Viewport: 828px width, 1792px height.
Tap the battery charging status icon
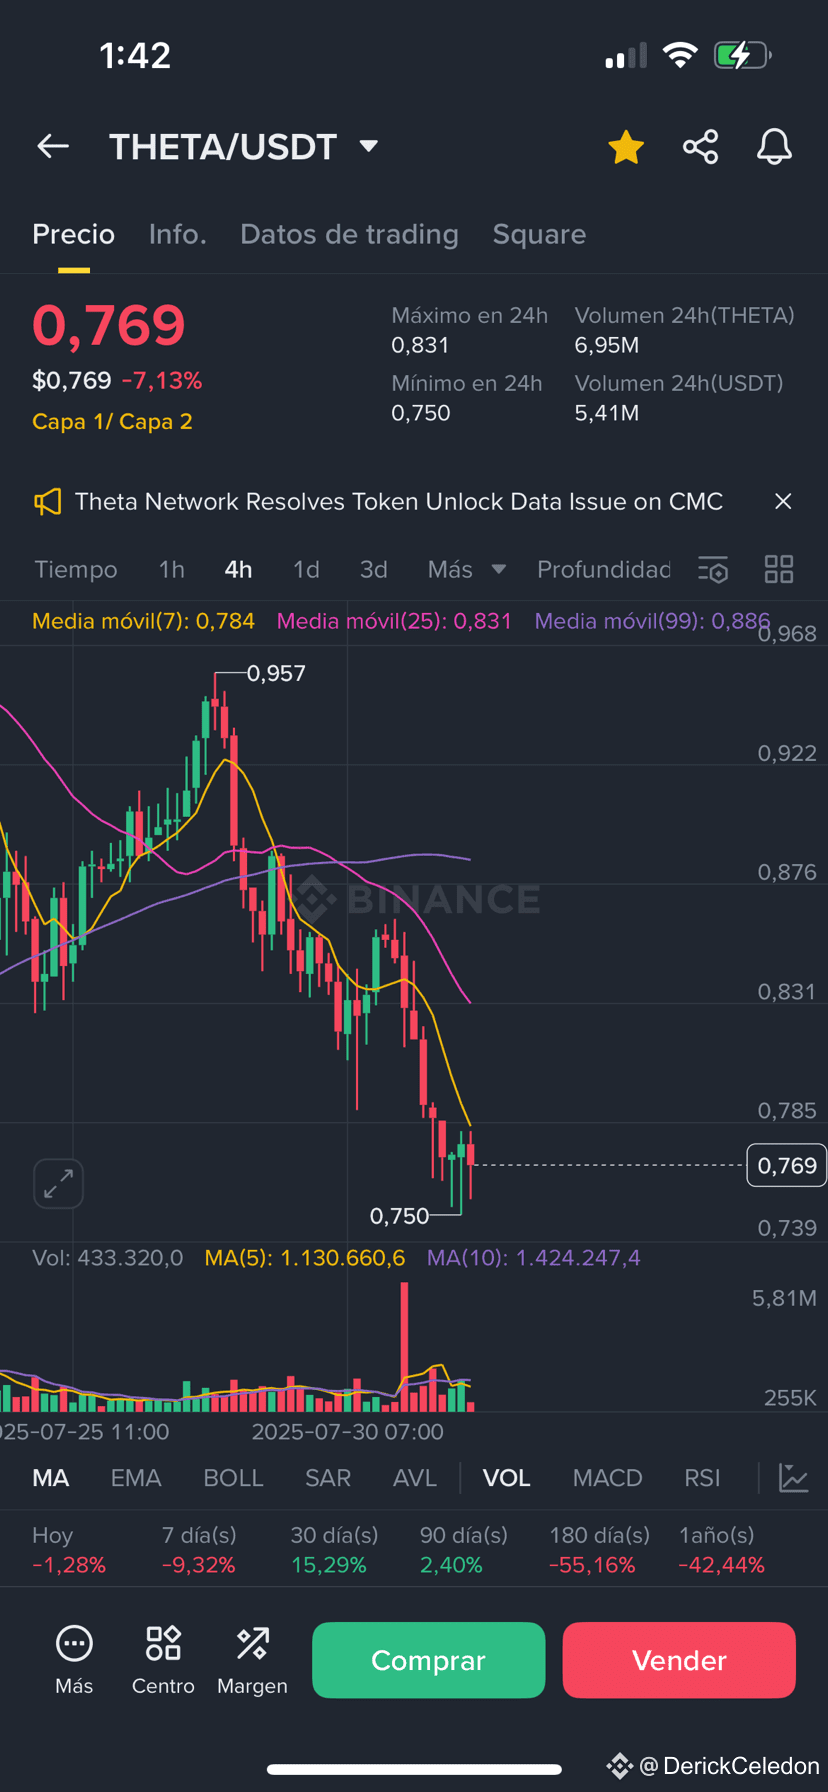(x=741, y=55)
